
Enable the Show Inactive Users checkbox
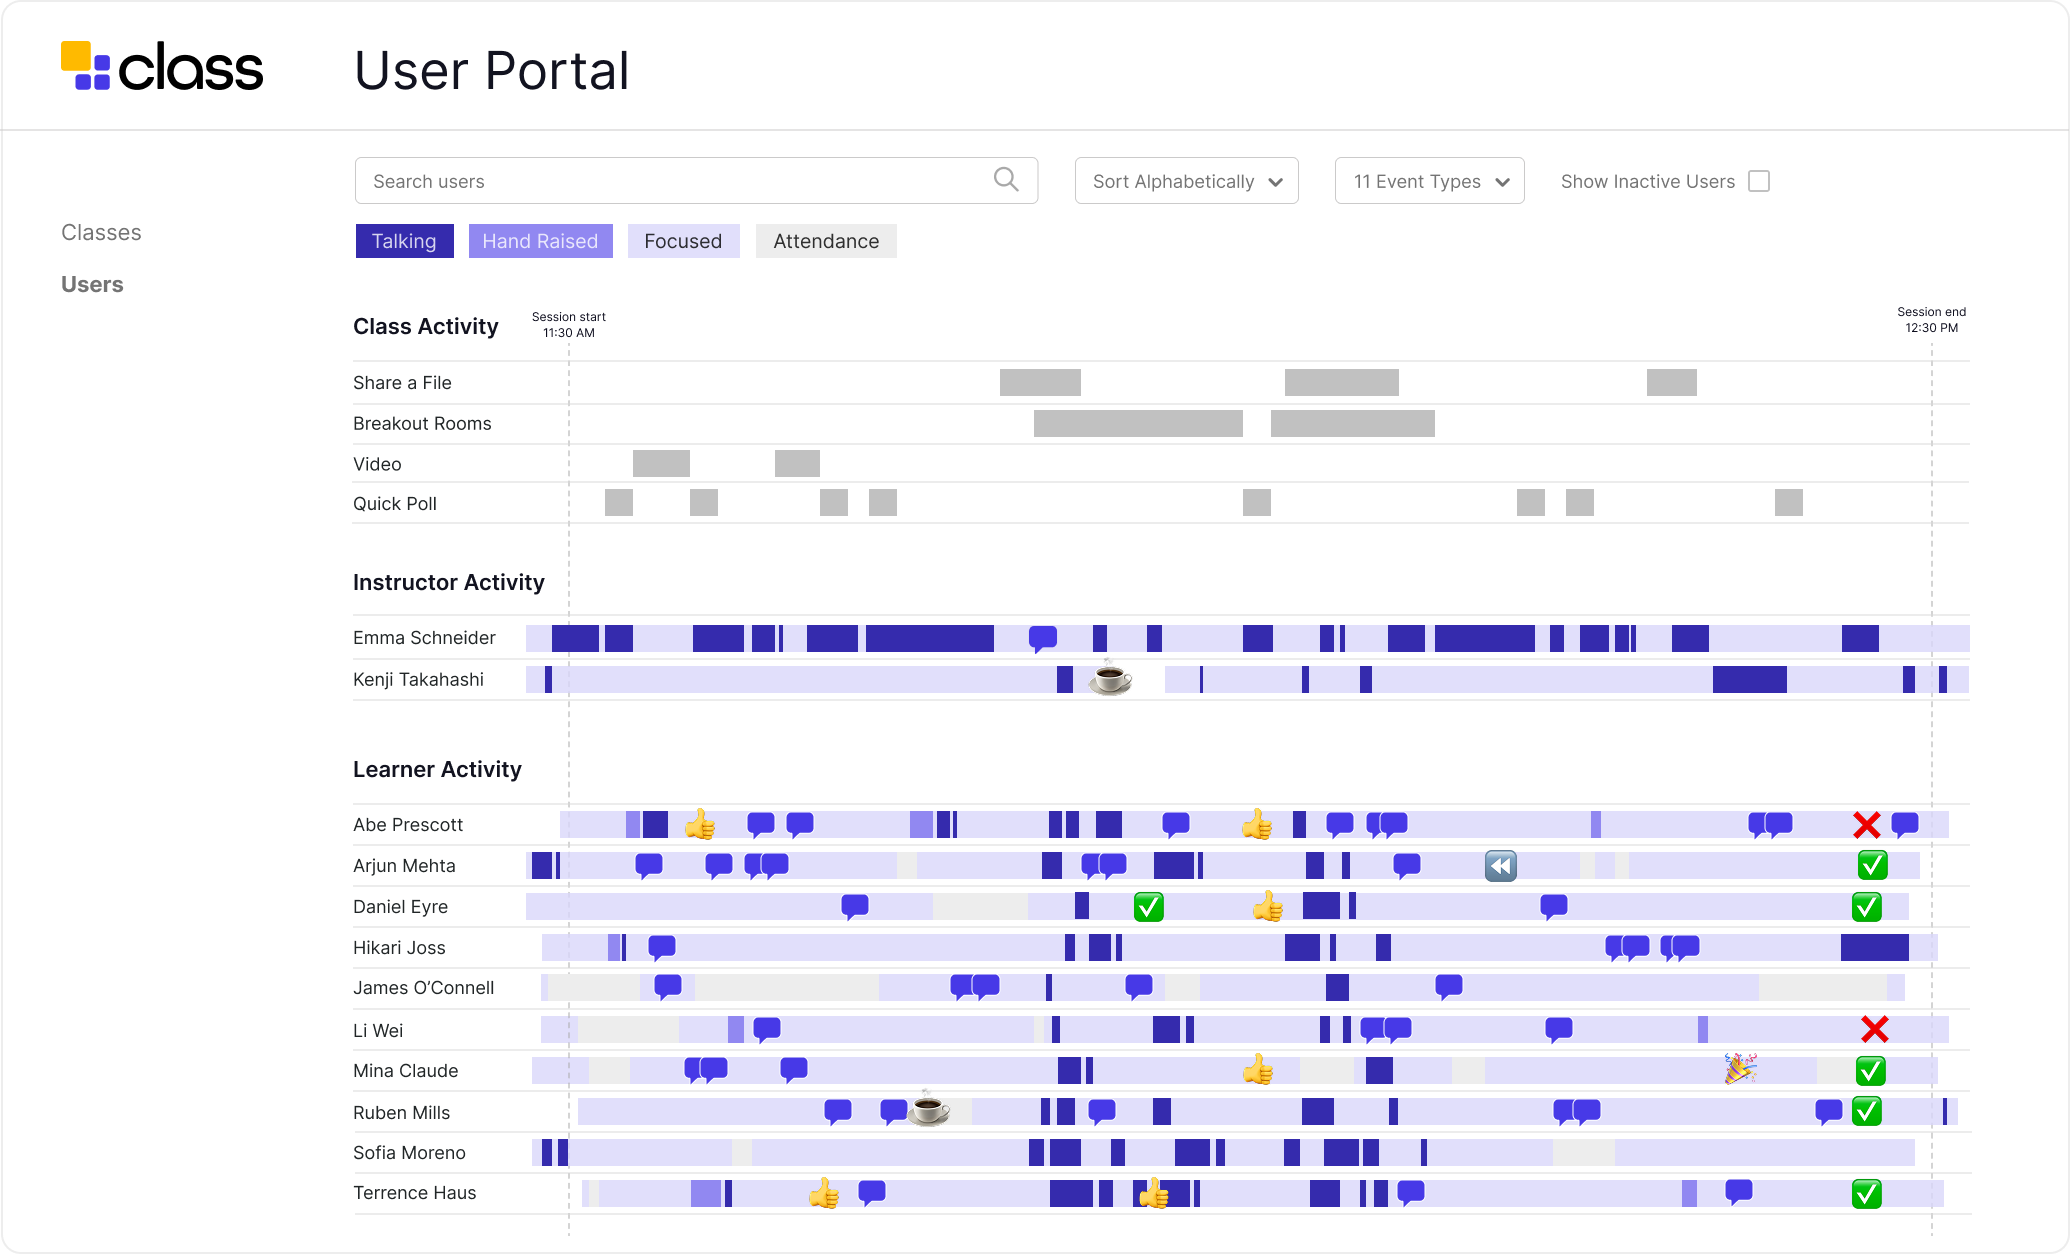[x=1759, y=181]
